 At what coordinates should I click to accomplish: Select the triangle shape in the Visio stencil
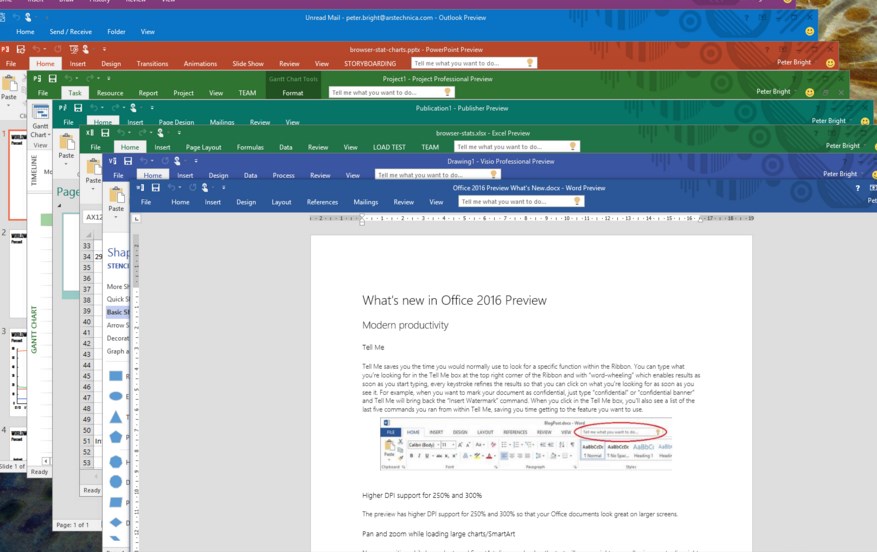coord(116,417)
